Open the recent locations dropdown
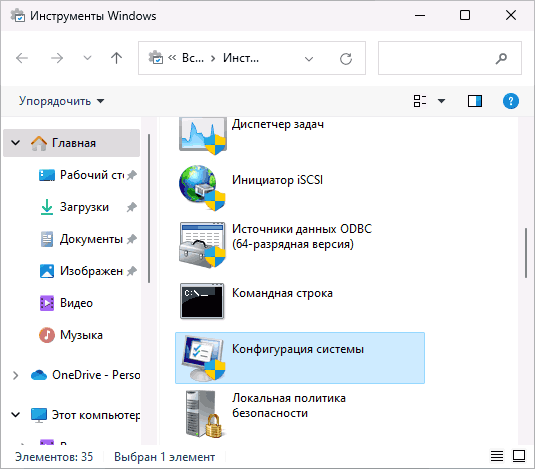The width and height of the screenshot is (535, 469). (87, 58)
